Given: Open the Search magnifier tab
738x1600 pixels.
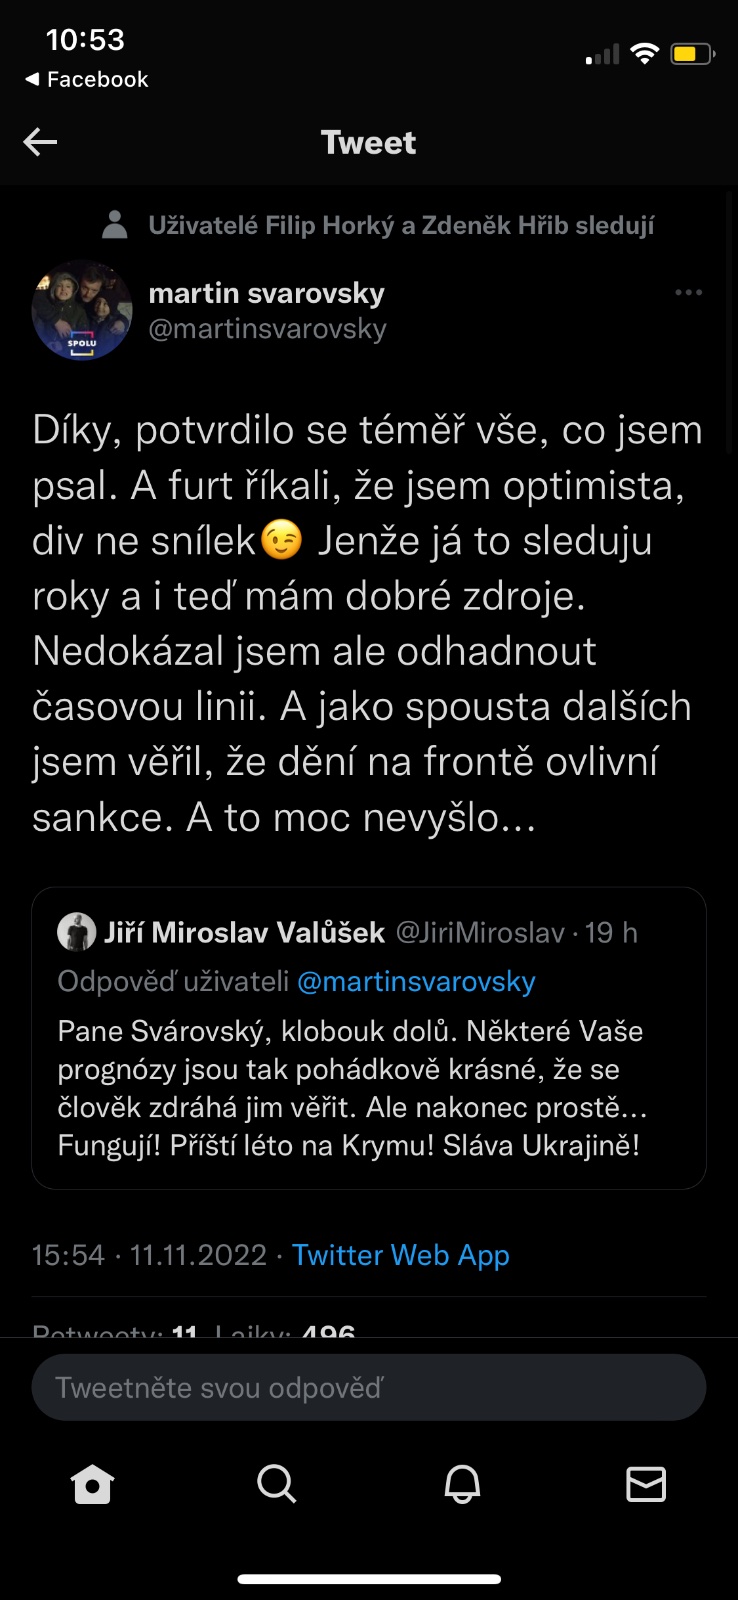Looking at the screenshot, I should [x=276, y=1484].
